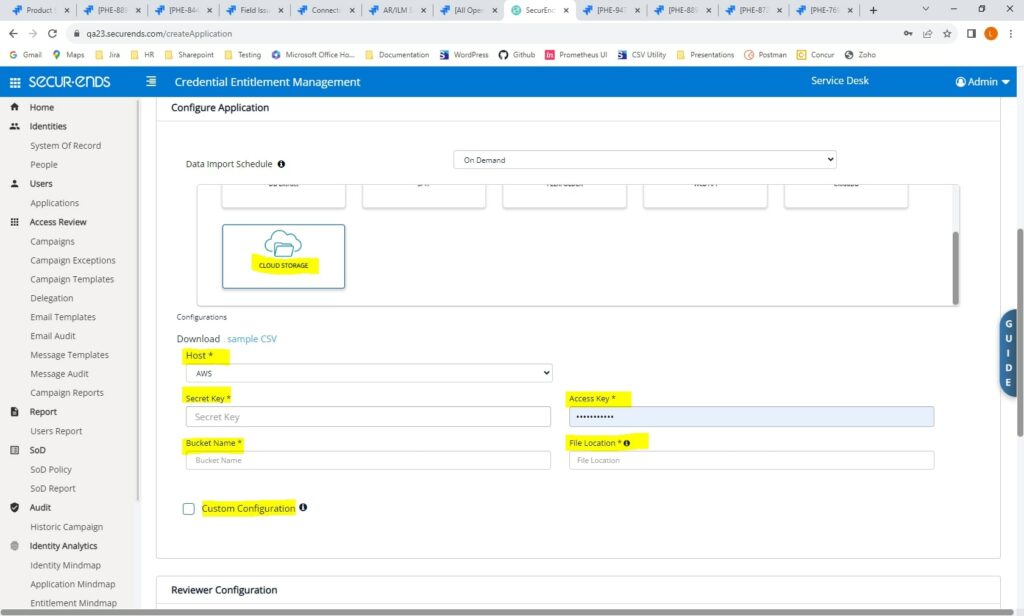Open Campaign Exceptions in the sidebar
The width and height of the screenshot is (1024, 616).
tap(72, 260)
